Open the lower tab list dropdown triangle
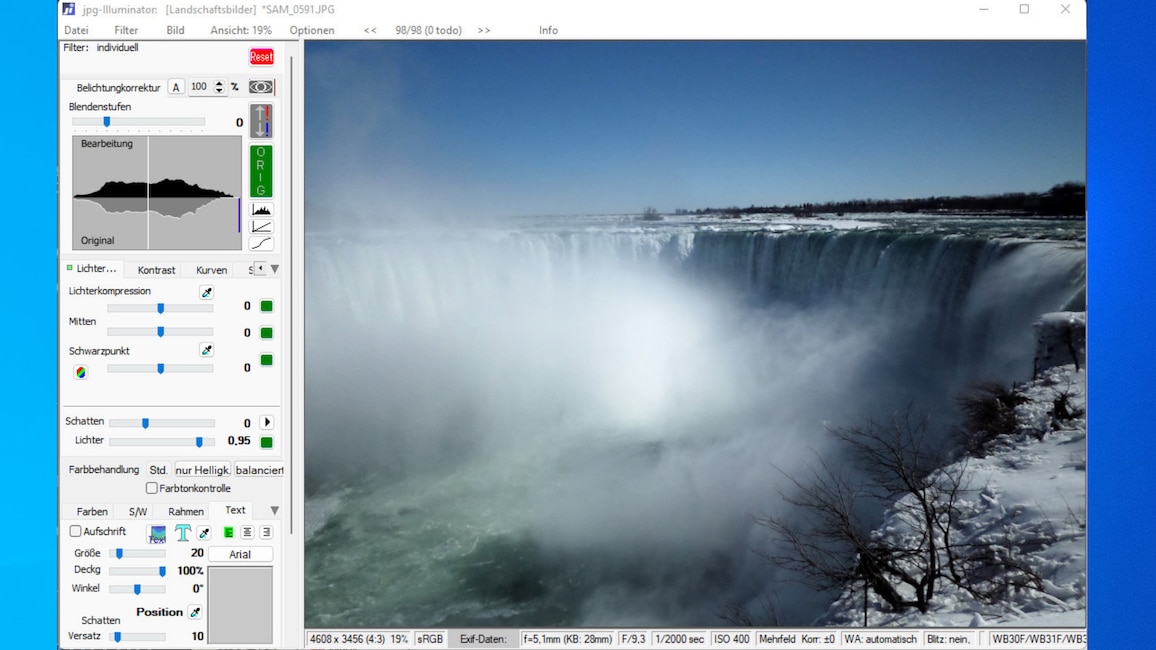The height and width of the screenshot is (650, 1156). (x=275, y=510)
